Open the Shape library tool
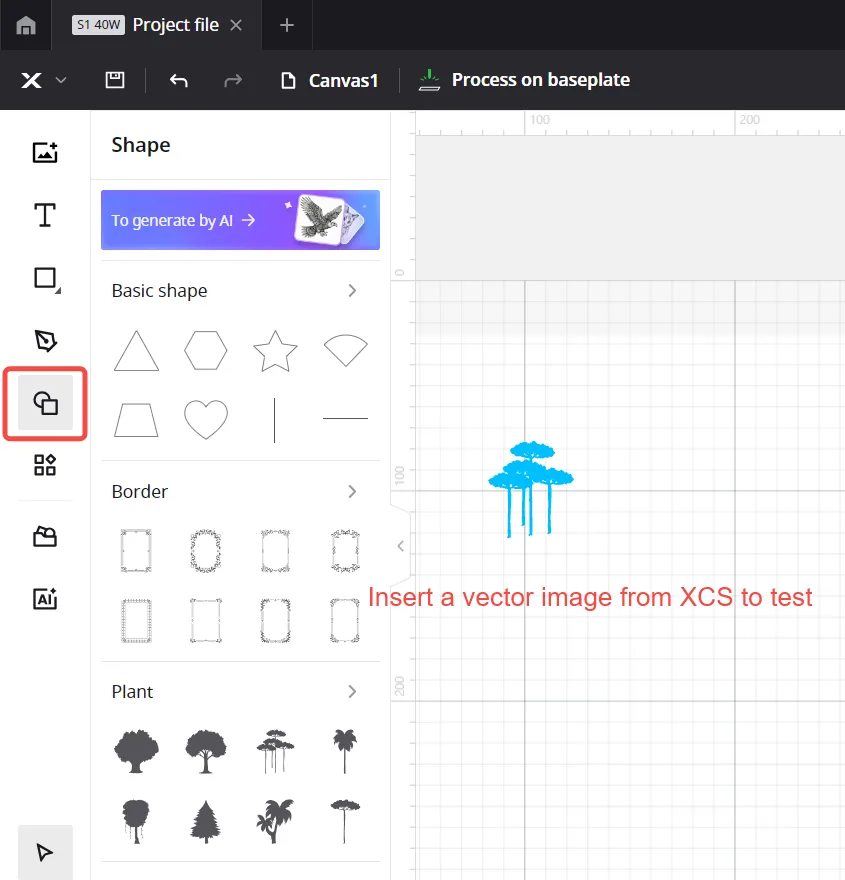This screenshot has width=845, height=880. 45,403
